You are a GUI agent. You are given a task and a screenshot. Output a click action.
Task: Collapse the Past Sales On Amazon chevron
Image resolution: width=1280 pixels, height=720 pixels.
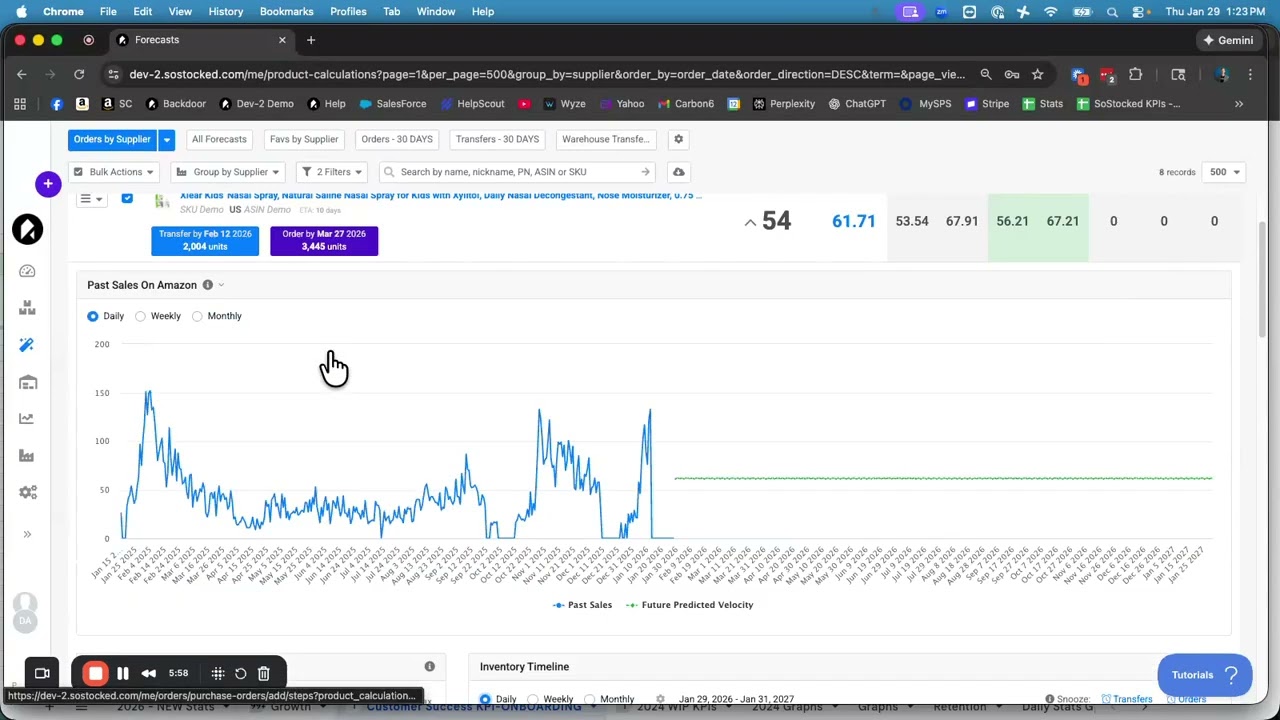(221, 285)
